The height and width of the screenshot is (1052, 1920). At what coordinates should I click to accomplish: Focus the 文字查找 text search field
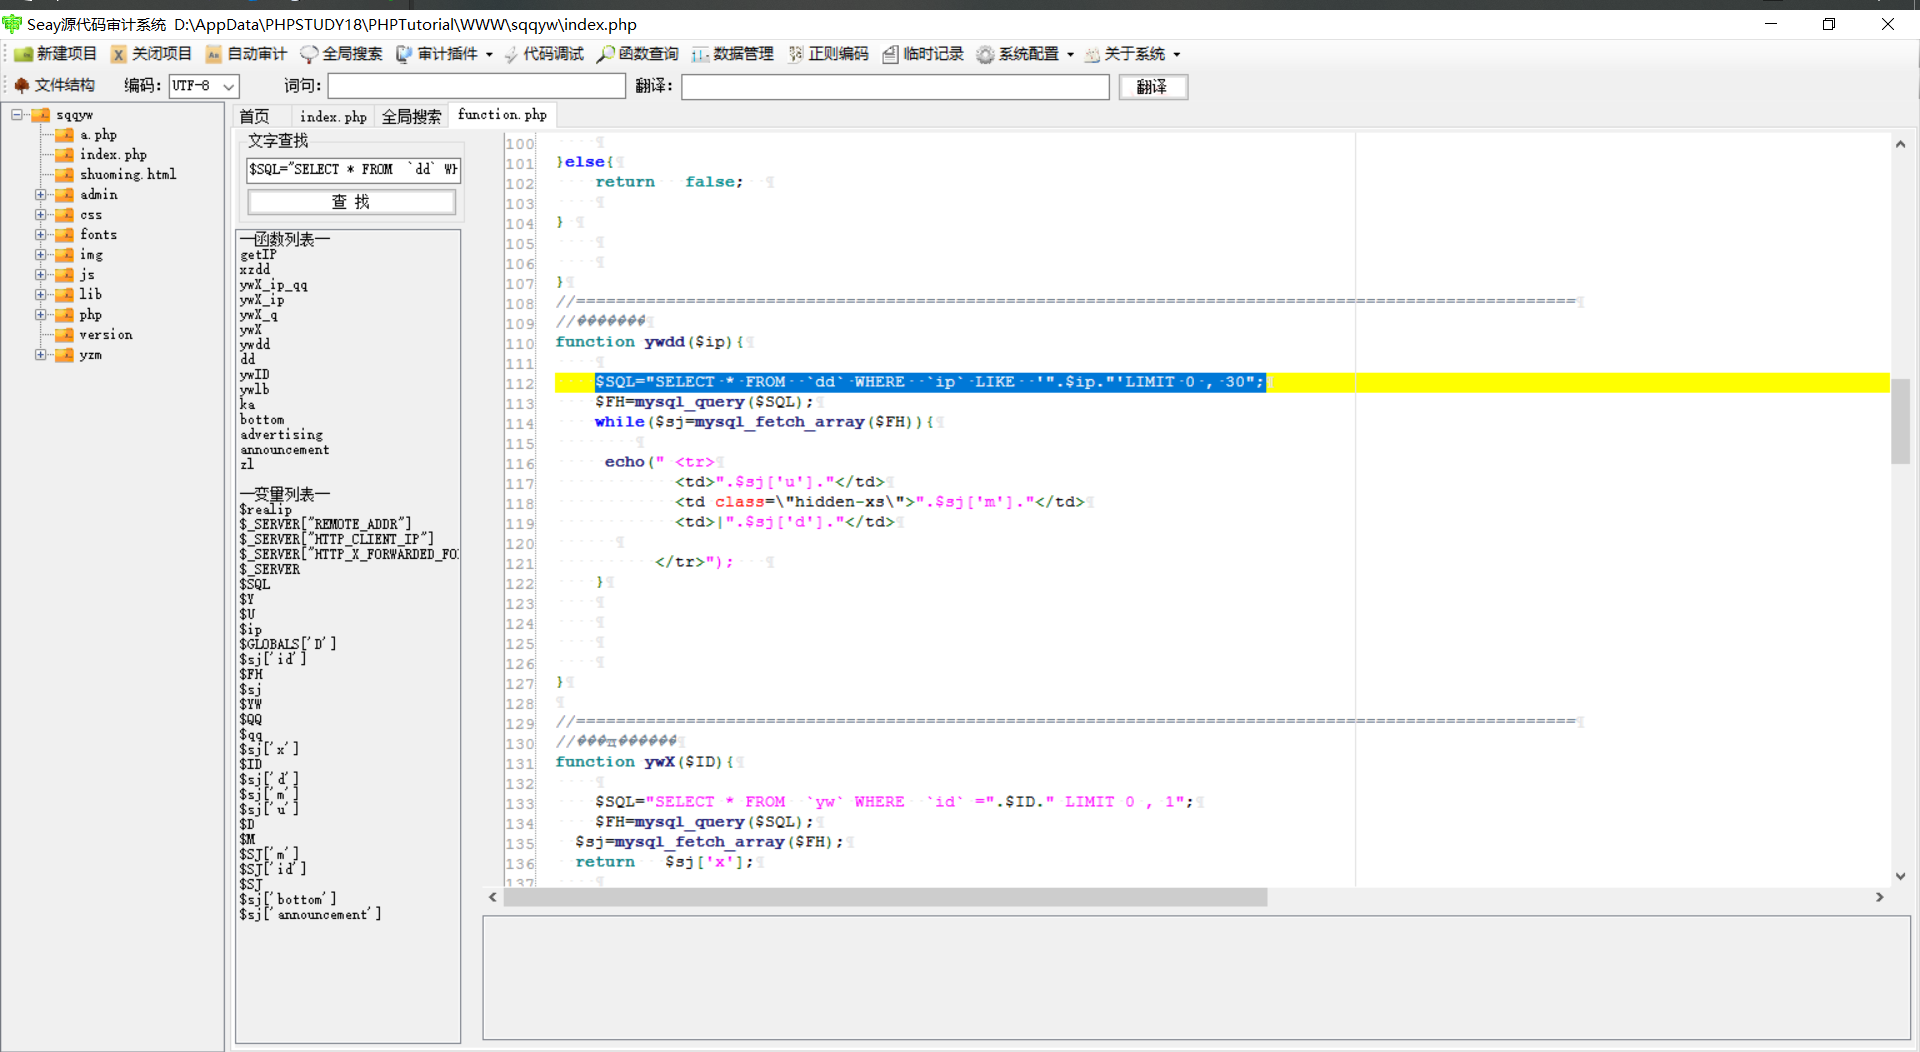click(353, 169)
